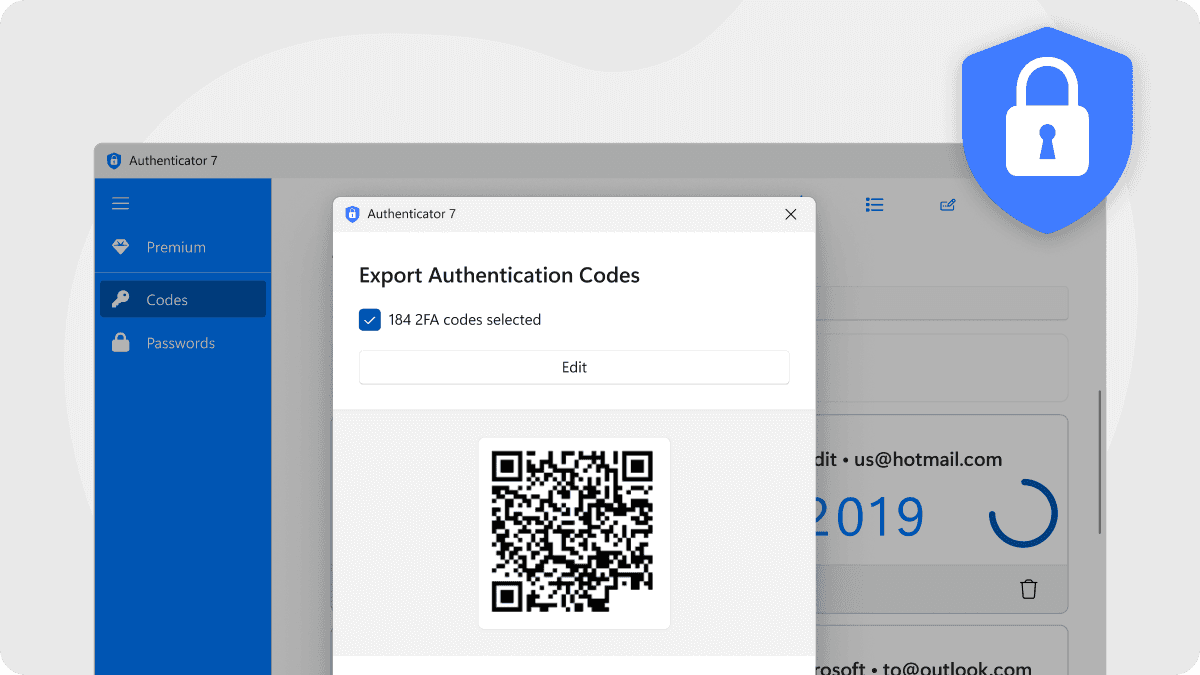
Task: Select Codes in the sidebar
Action: [x=183, y=300]
